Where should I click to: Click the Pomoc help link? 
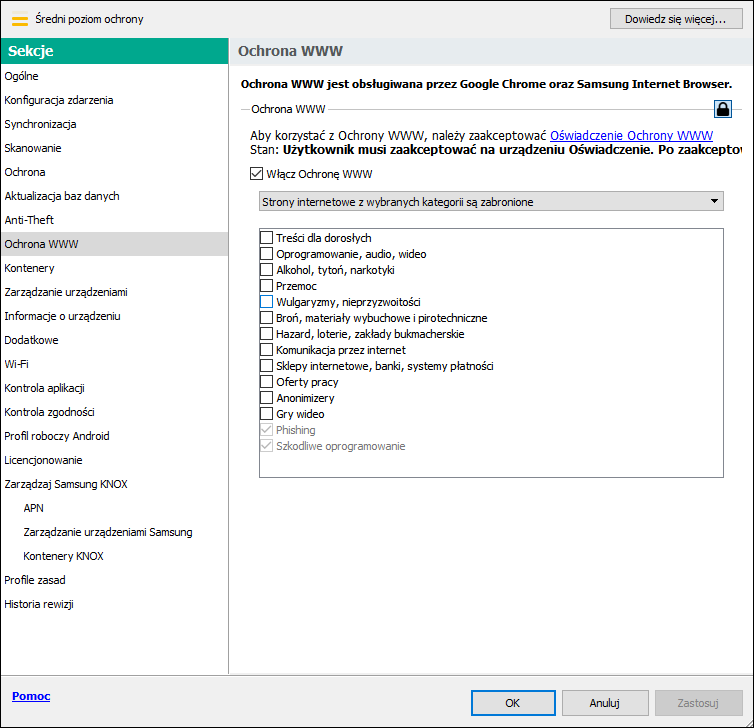pyautogui.click(x=31, y=696)
